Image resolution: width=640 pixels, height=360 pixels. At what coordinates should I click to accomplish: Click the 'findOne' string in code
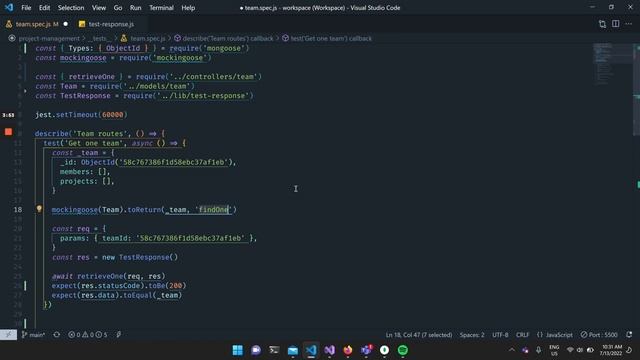[213, 209]
